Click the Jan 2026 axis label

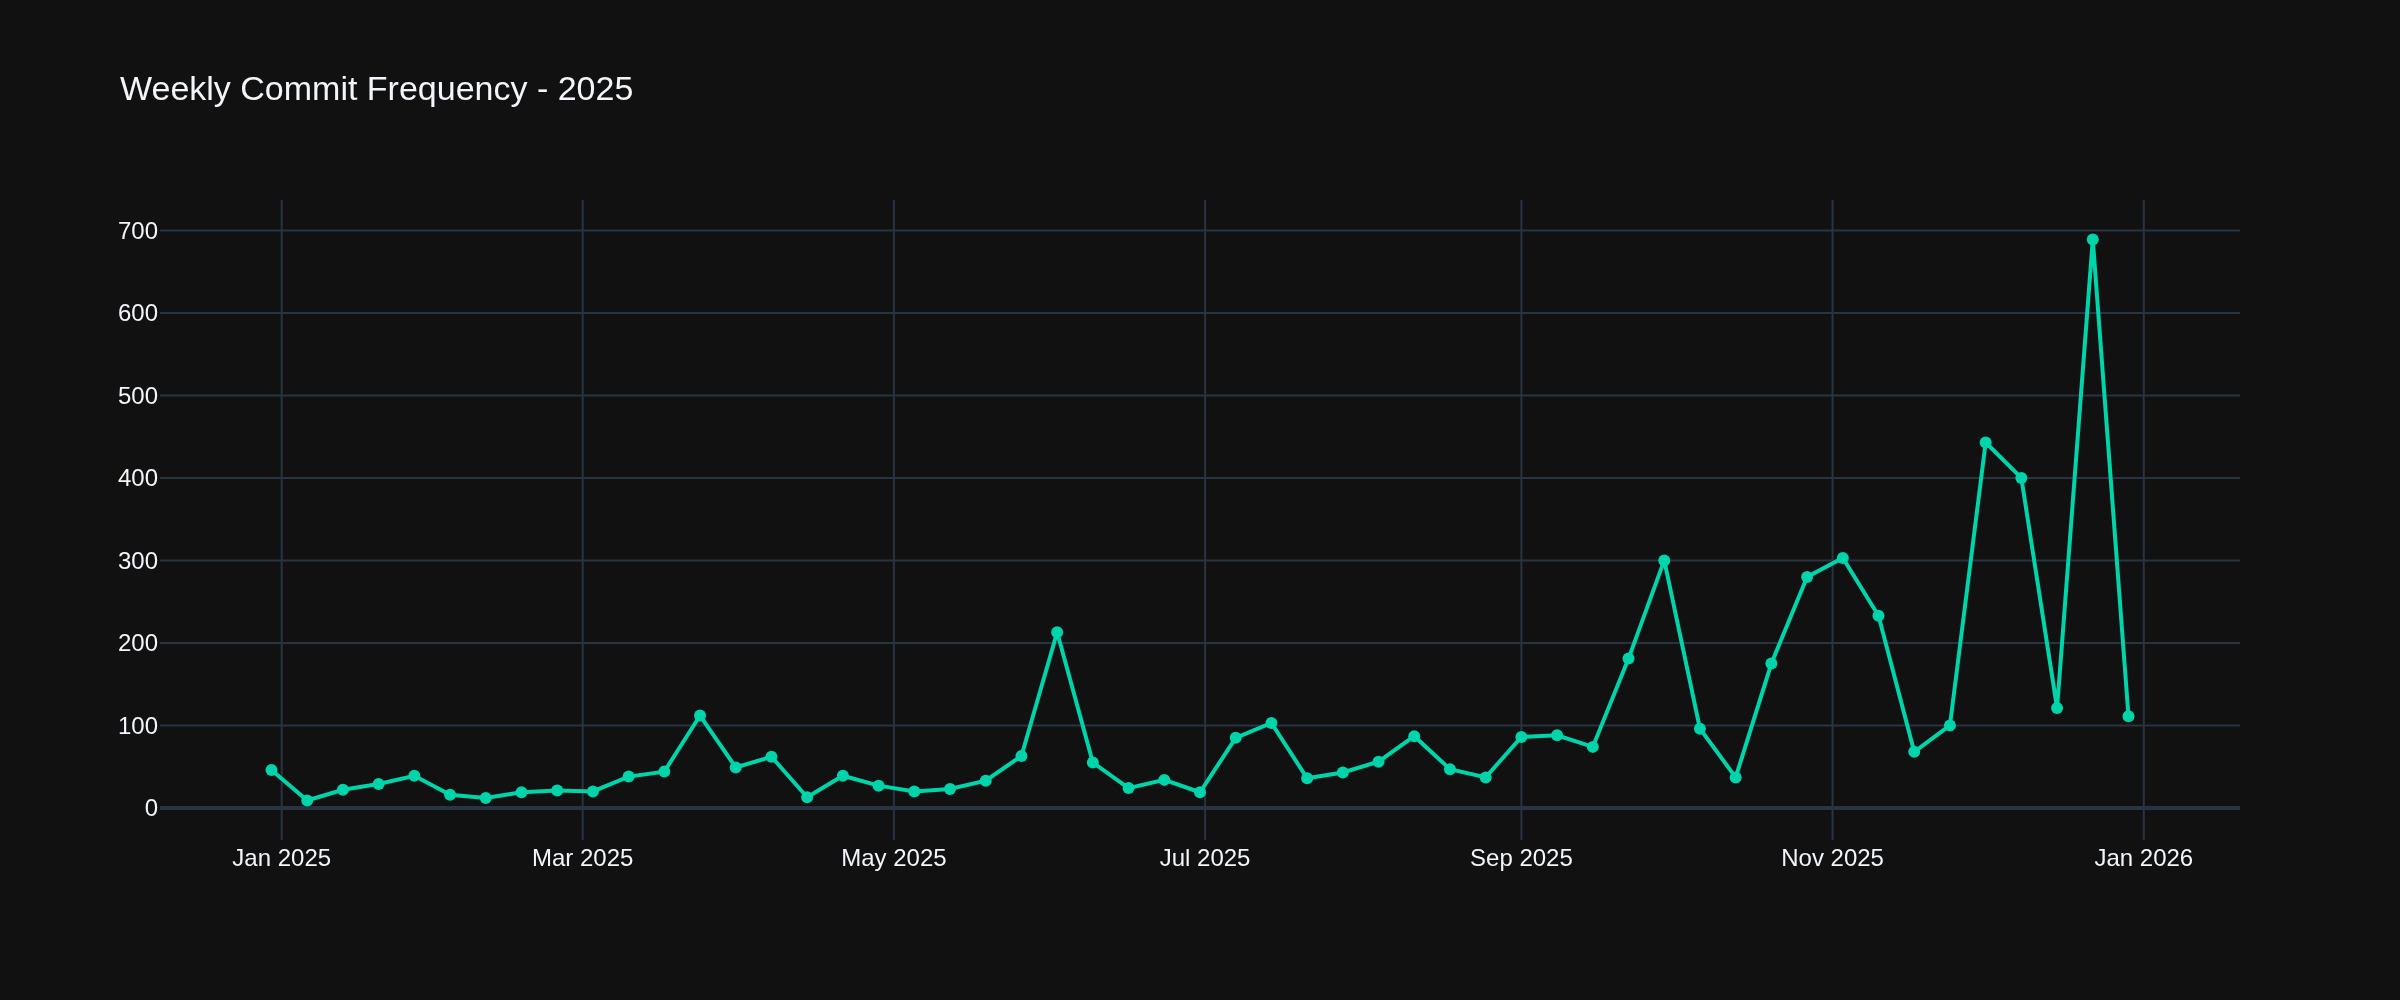tap(2145, 857)
